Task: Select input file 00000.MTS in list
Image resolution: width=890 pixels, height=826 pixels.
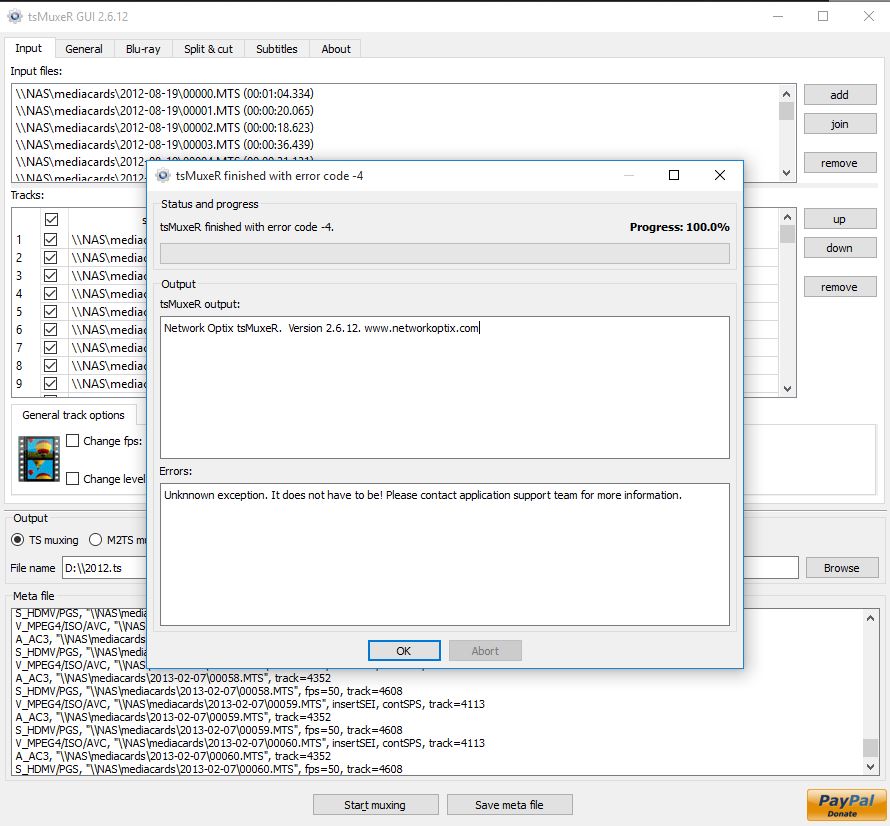Action: [x=165, y=94]
